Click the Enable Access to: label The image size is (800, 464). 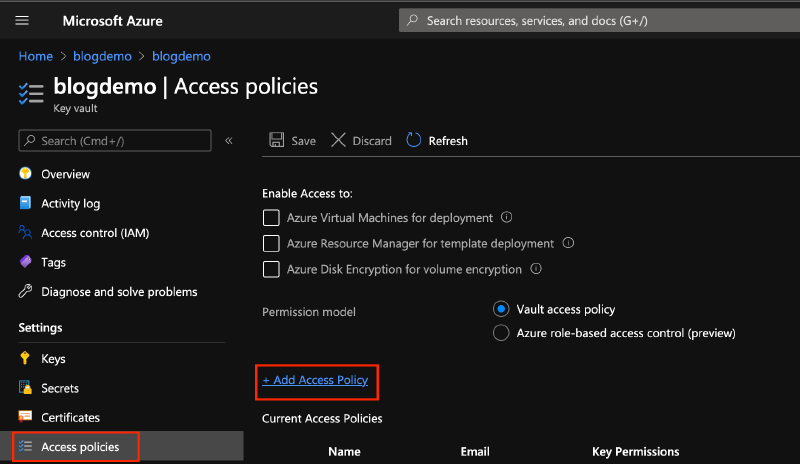coord(307,193)
